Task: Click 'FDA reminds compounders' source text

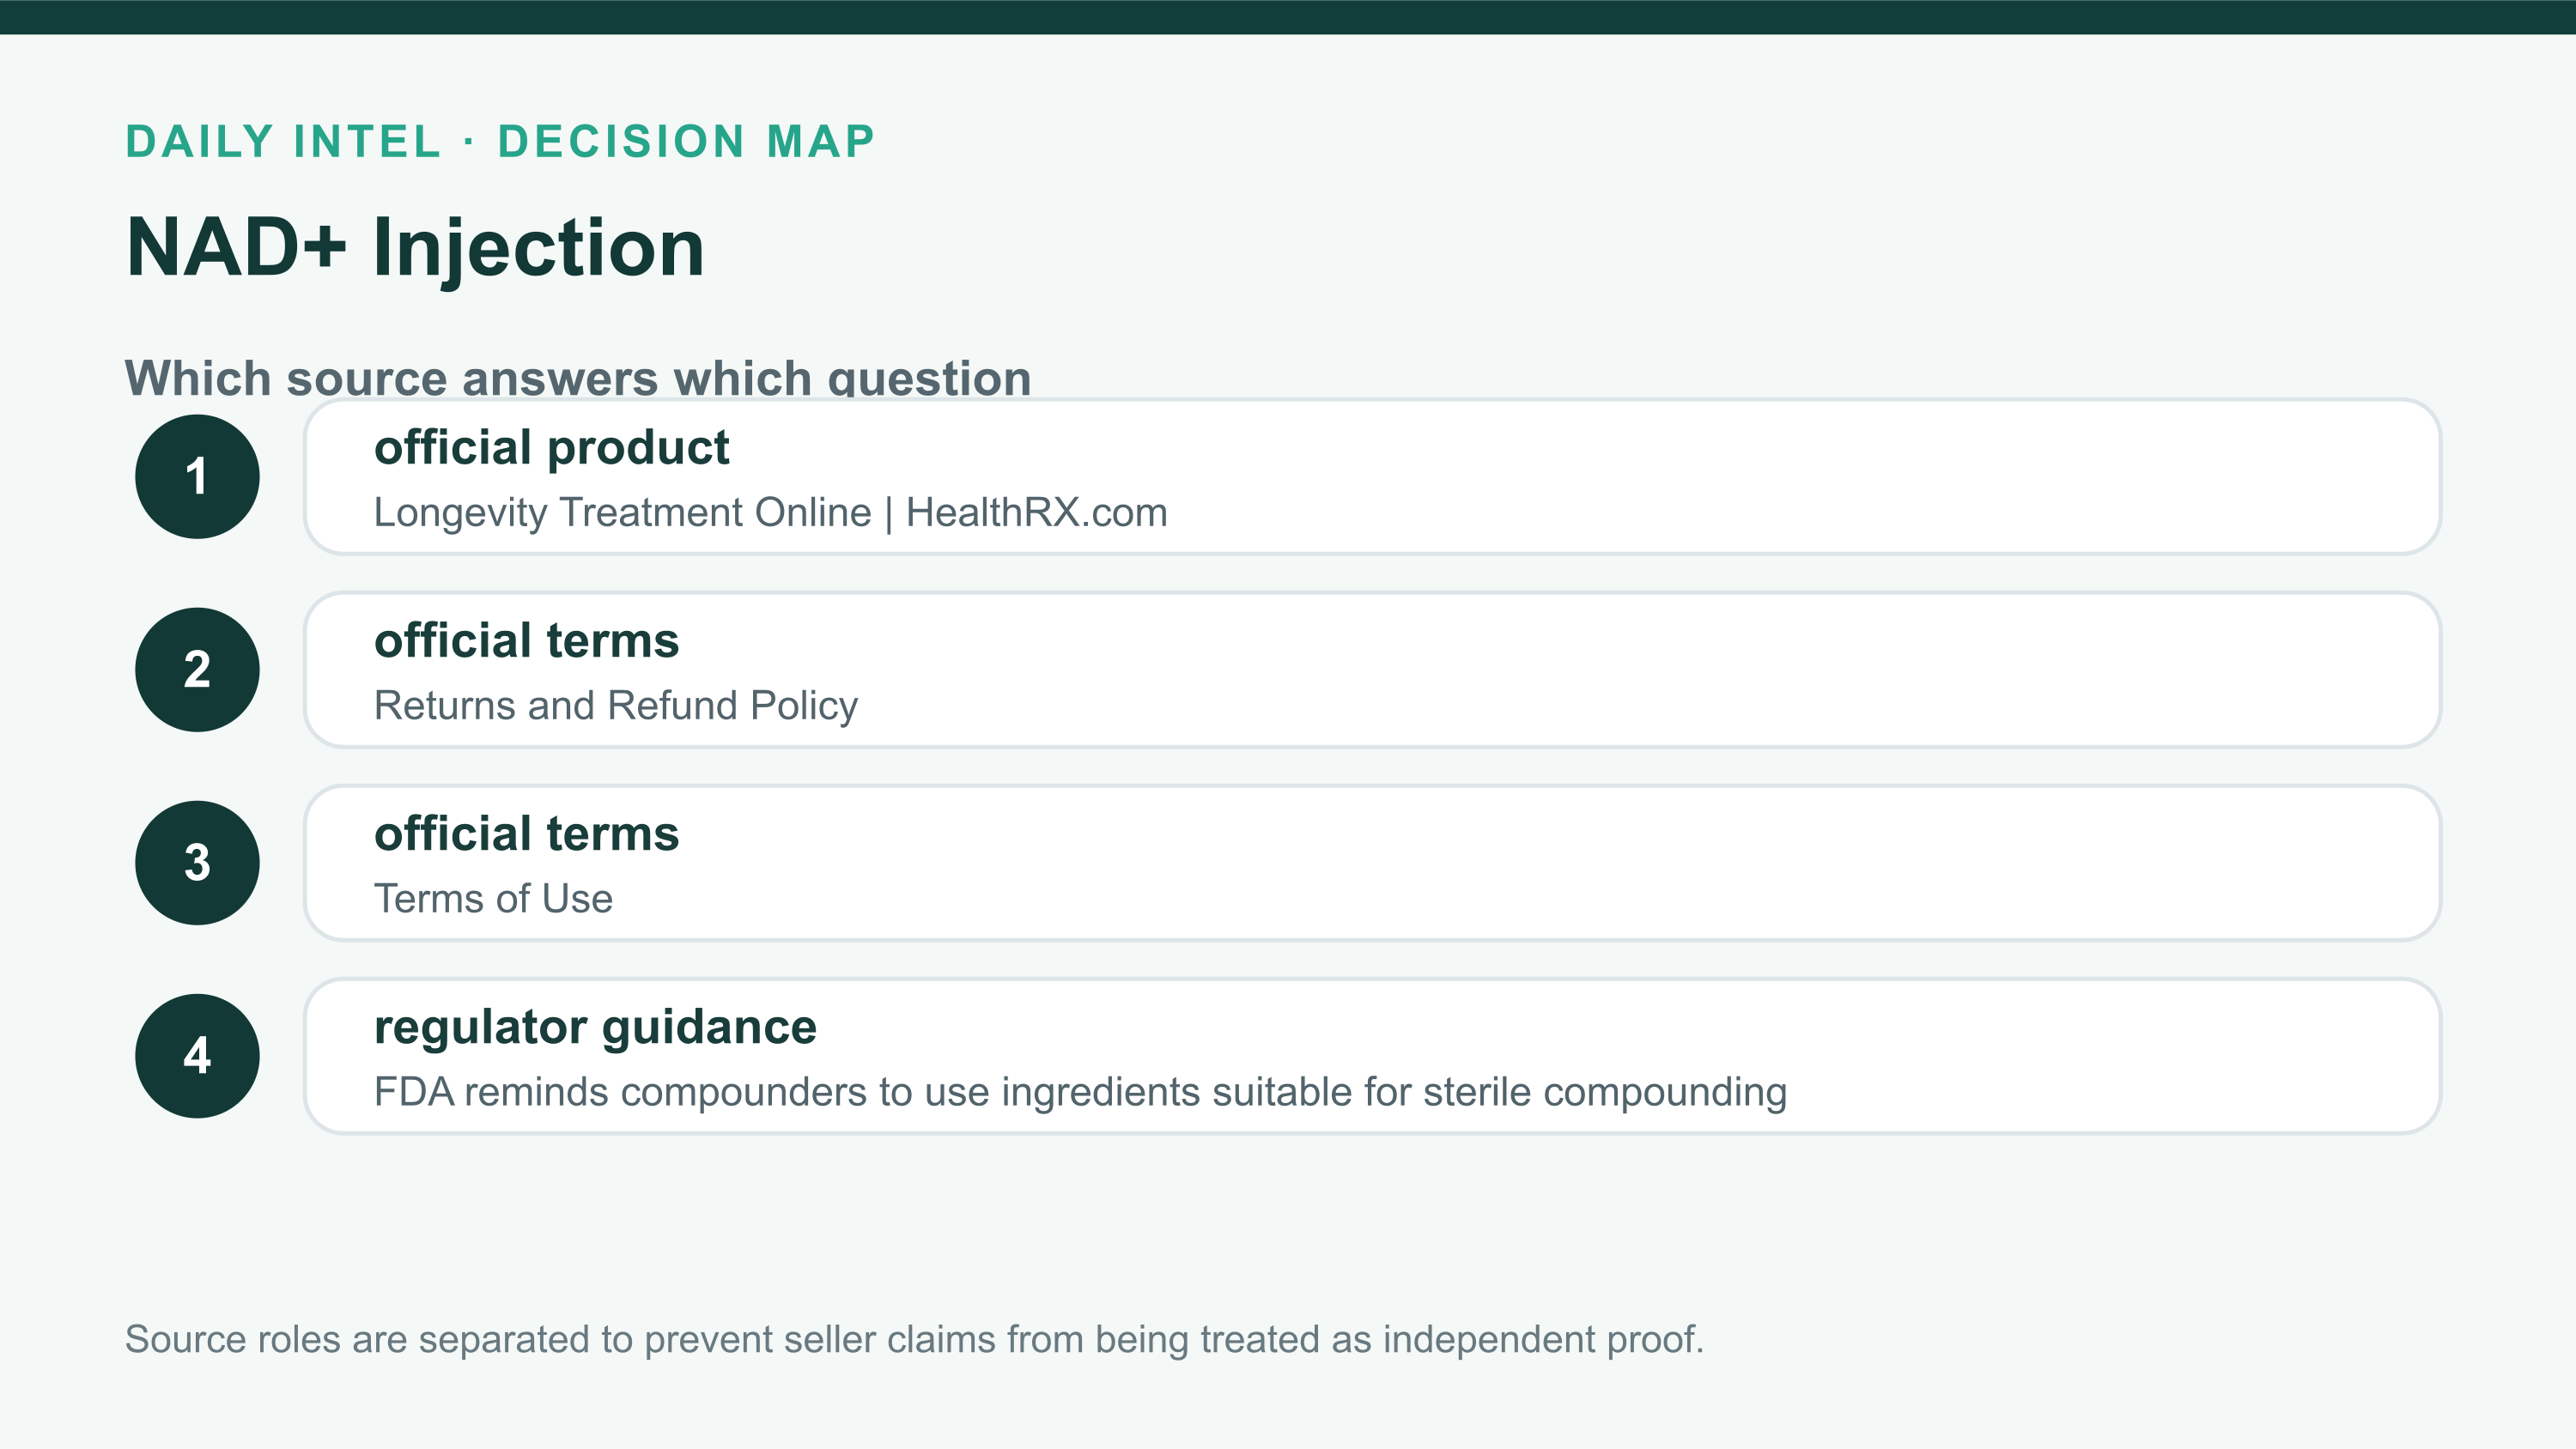Action: pyautogui.click(x=1080, y=1092)
